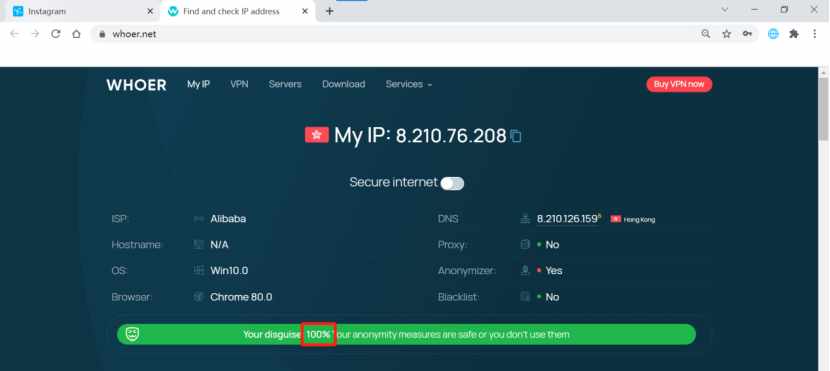830x371 pixels.
Task: Click the Your disguise 100% green bar
Action: point(406,334)
